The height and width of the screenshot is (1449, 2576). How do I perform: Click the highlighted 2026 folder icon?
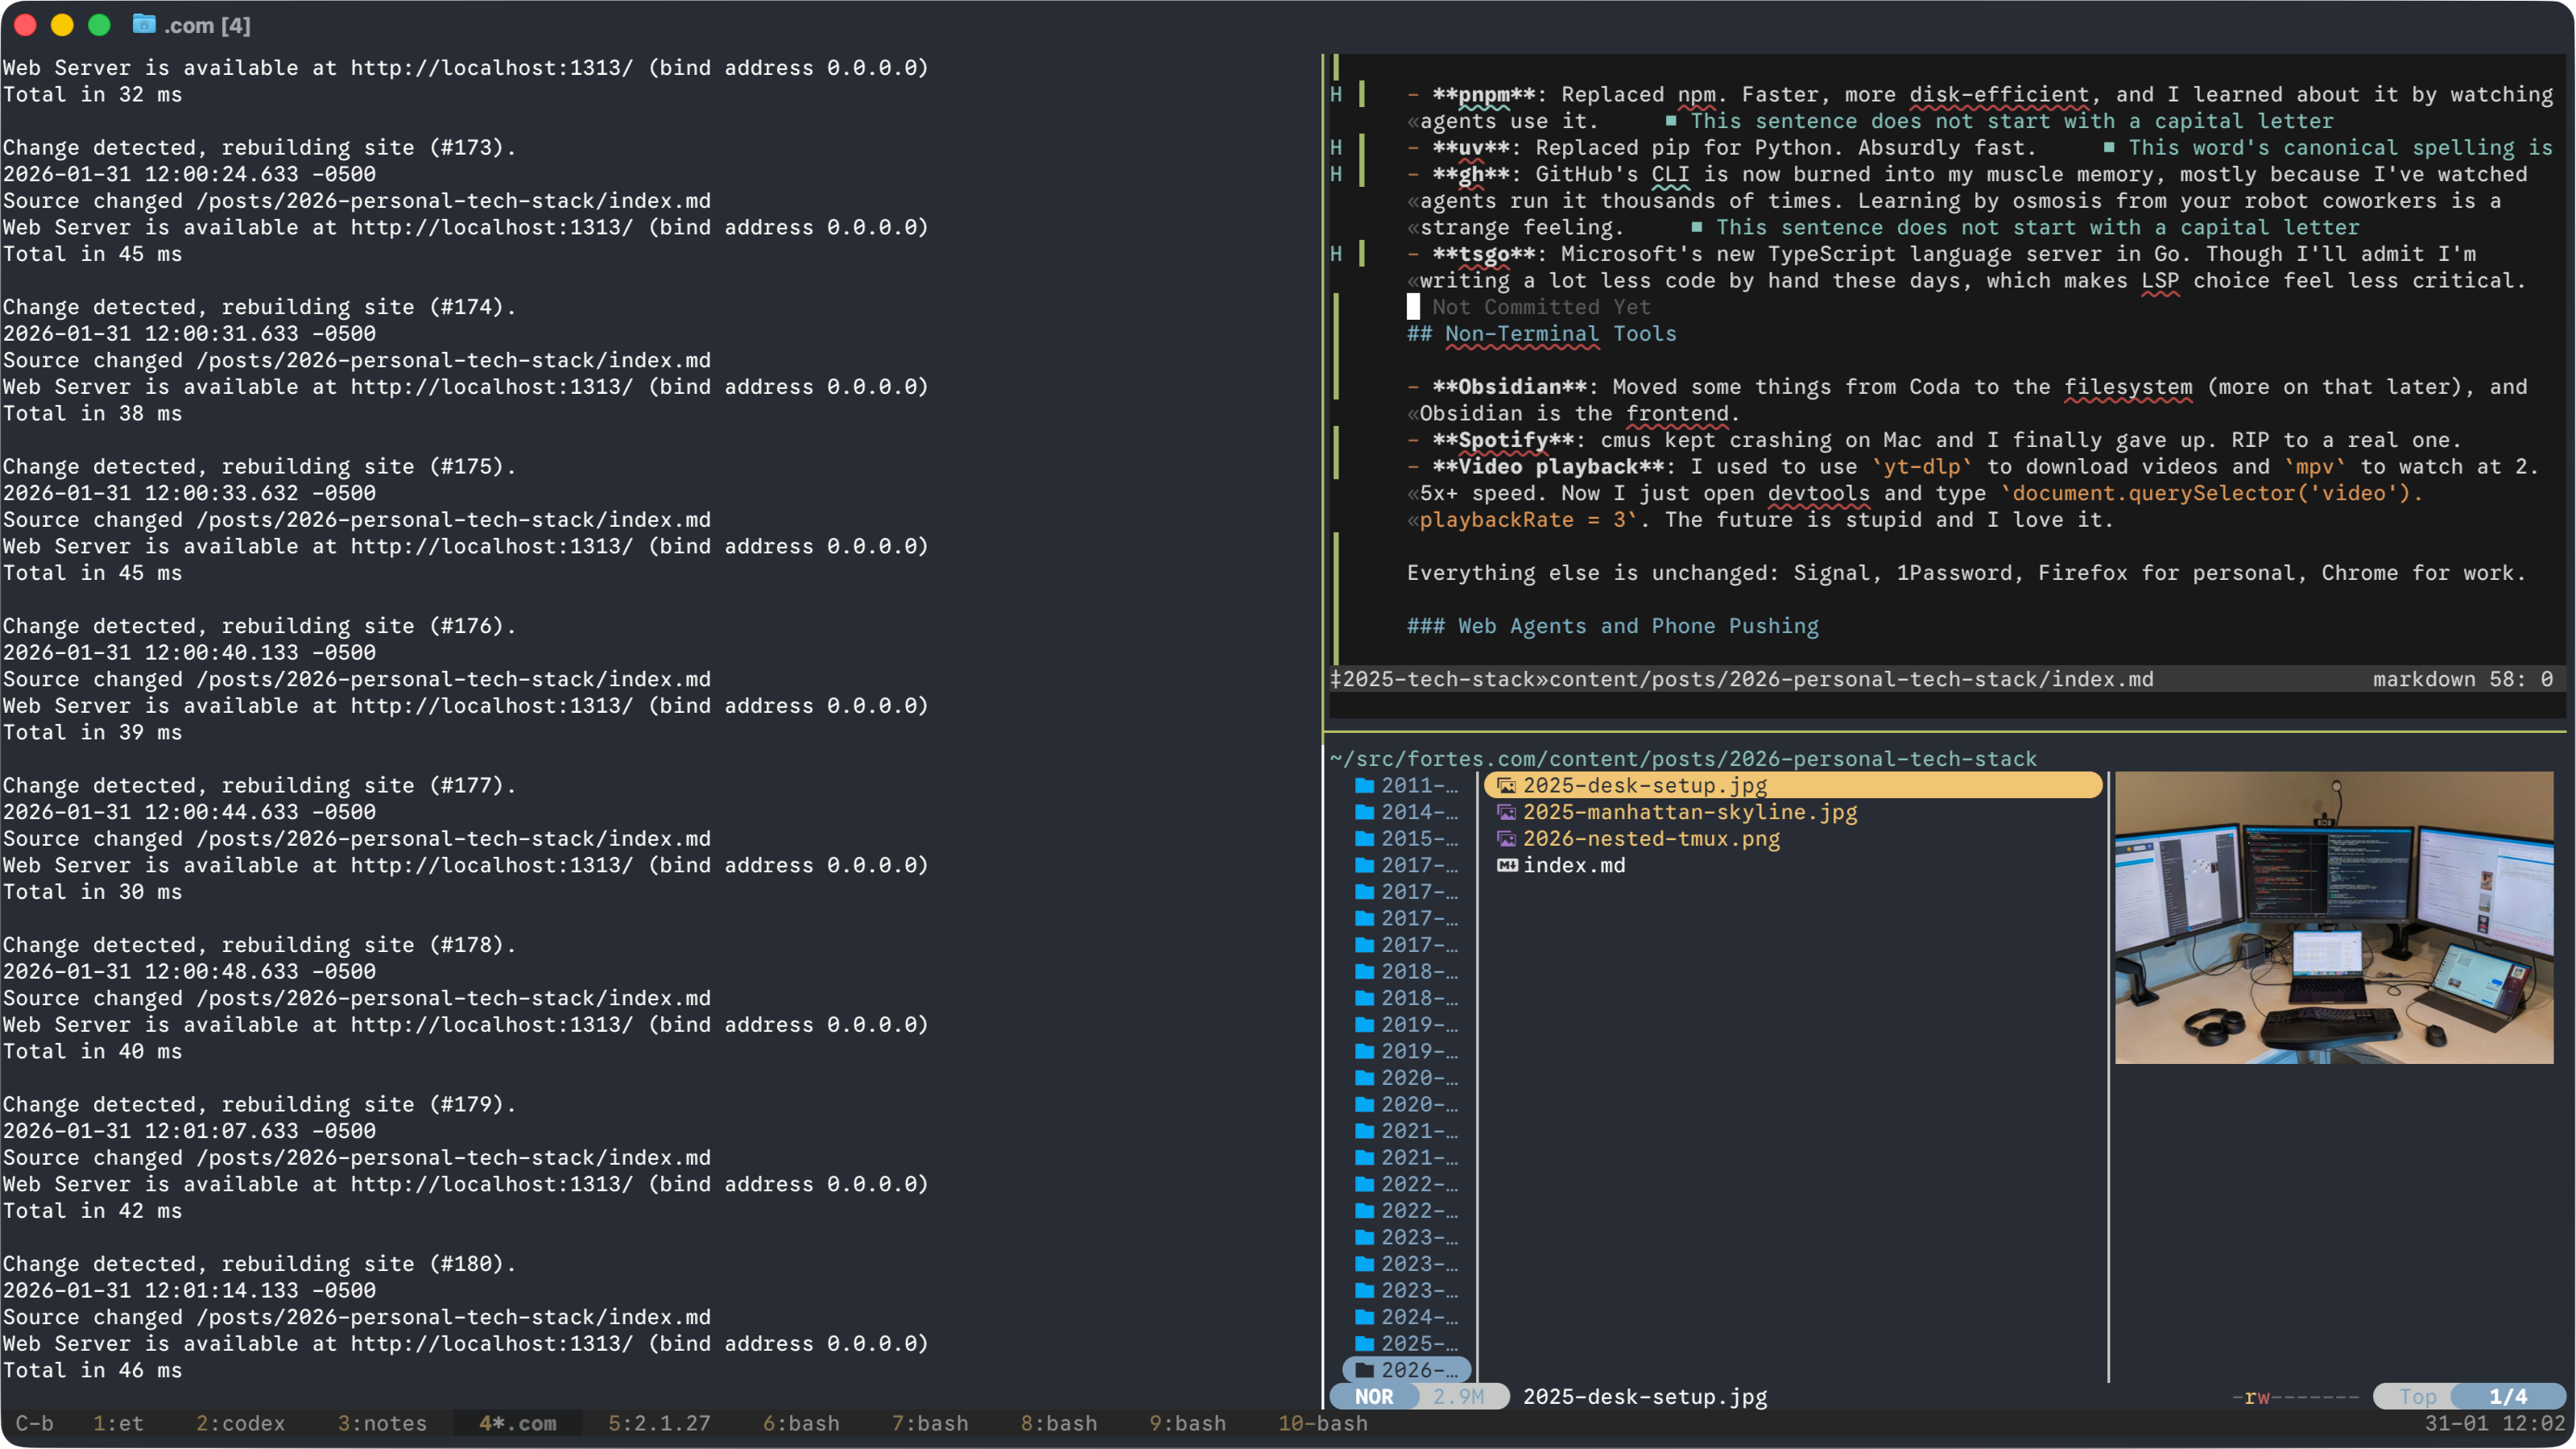[1364, 1370]
